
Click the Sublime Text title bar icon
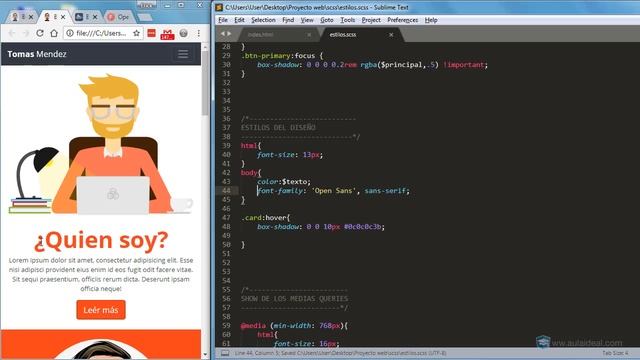pyautogui.click(x=219, y=7)
